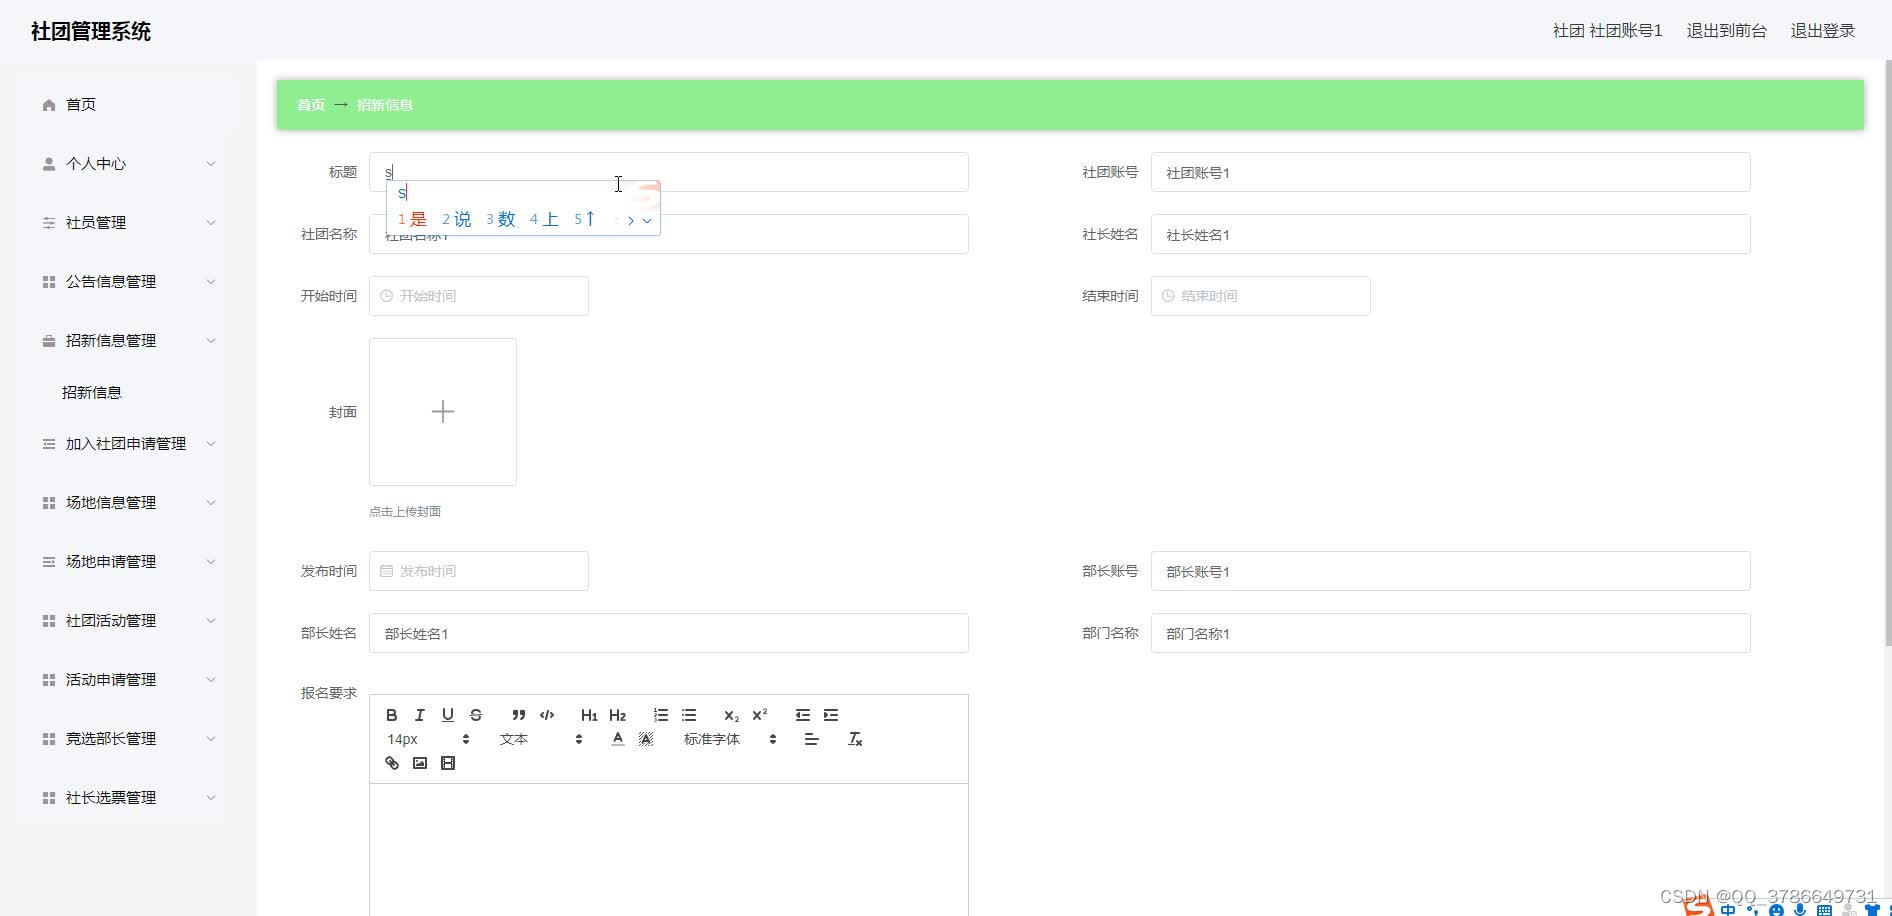Image resolution: width=1892 pixels, height=916 pixels.
Task: Open text alignment options
Action: 811,739
